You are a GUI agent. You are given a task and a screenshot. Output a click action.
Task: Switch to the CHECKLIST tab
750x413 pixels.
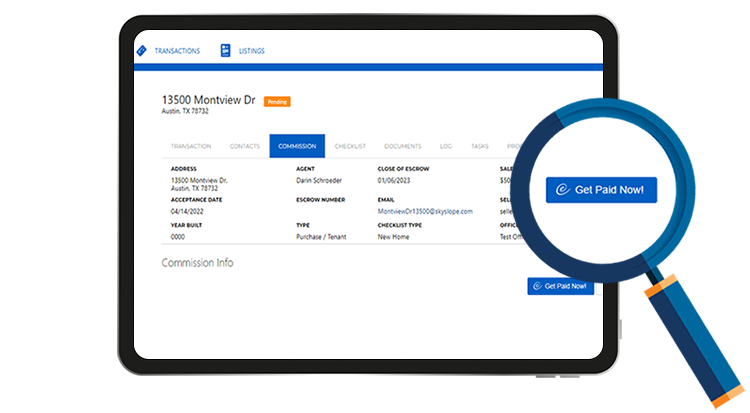pos(350,146)
